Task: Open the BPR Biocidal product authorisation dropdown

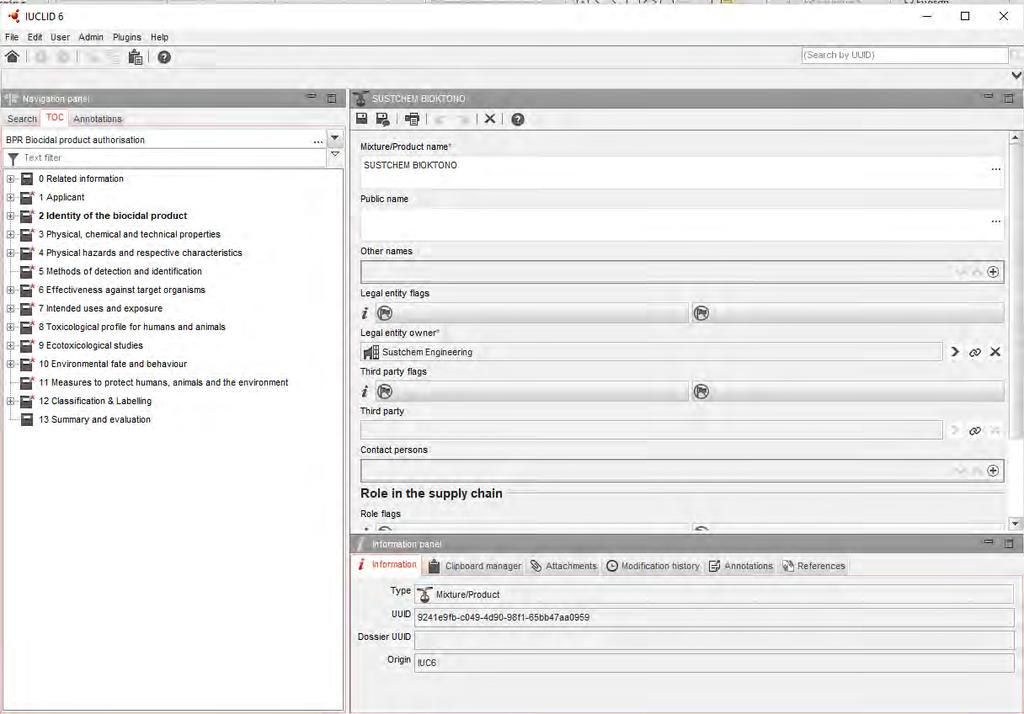Action: (x=335, y=138)
